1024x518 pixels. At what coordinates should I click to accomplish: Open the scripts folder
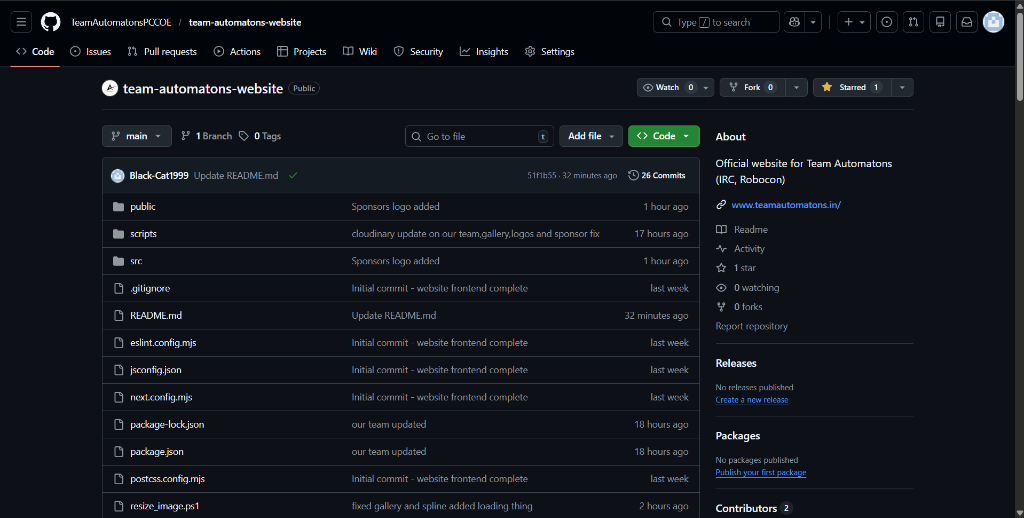pyautogui.click(x=143, y=234)
